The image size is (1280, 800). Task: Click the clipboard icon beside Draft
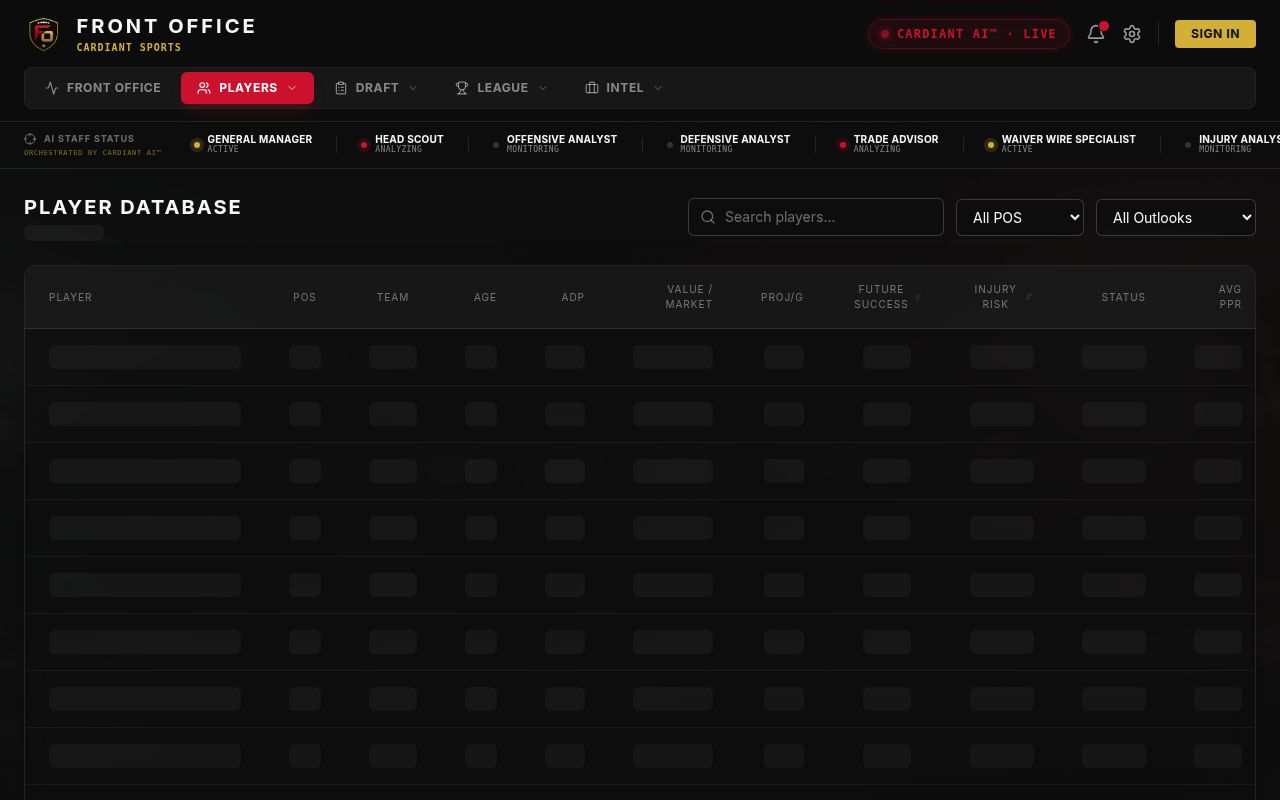(x=341, y=88)
